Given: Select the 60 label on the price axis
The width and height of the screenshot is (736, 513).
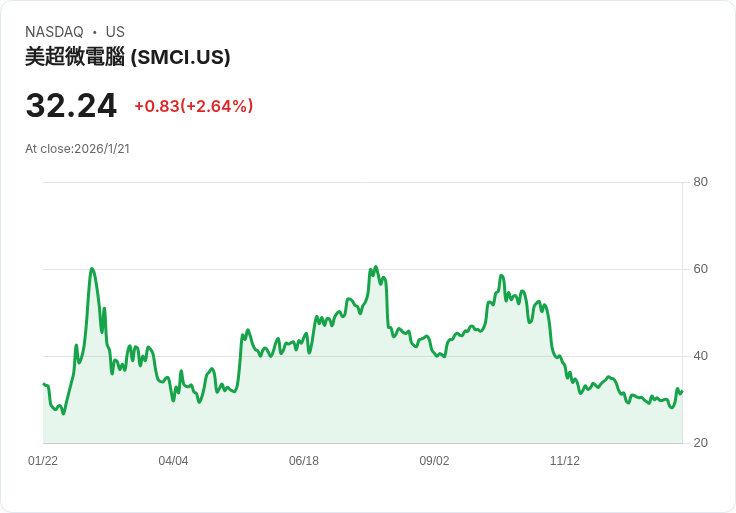Looking at the screenshot, I should 700,269.
